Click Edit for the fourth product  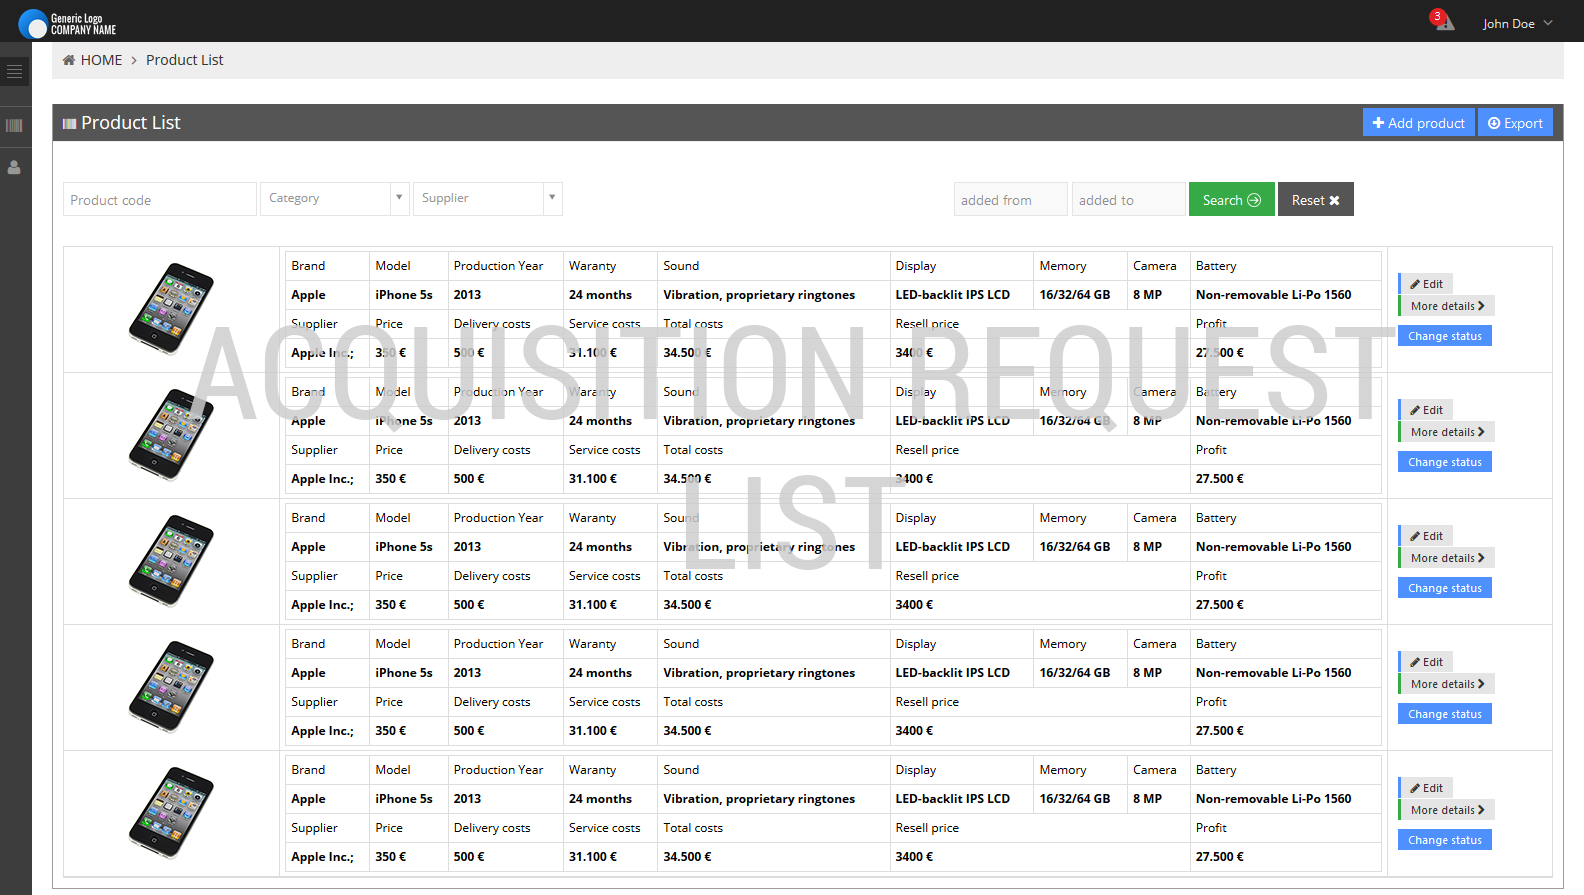click(1426, 662)
